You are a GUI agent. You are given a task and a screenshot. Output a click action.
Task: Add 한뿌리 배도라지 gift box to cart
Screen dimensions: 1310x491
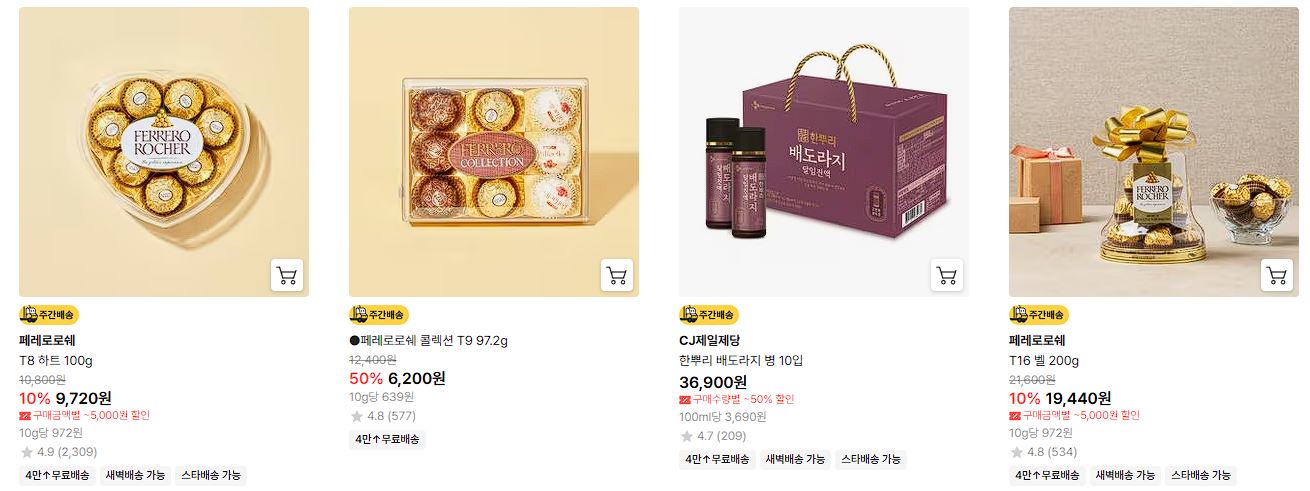click(x=947, y=275)
